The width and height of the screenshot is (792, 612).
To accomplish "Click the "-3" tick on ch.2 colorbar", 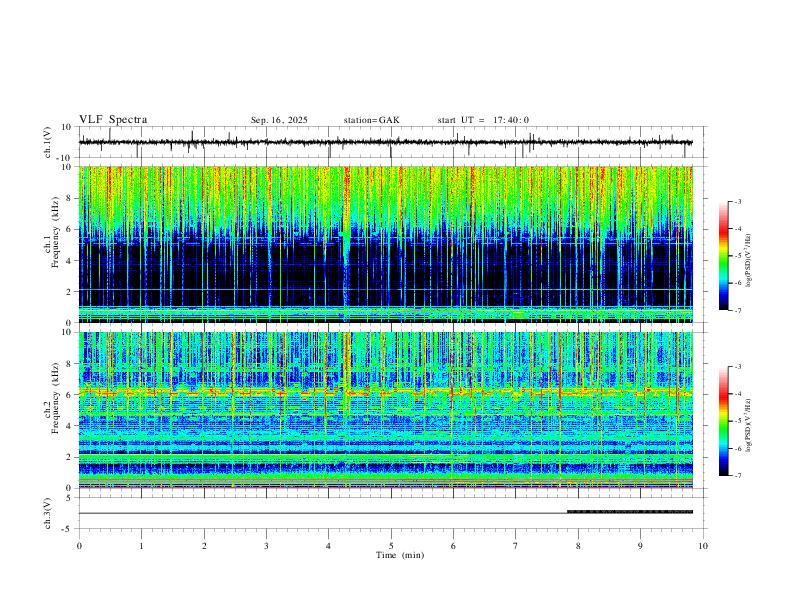I will click(x=737, y=367).
